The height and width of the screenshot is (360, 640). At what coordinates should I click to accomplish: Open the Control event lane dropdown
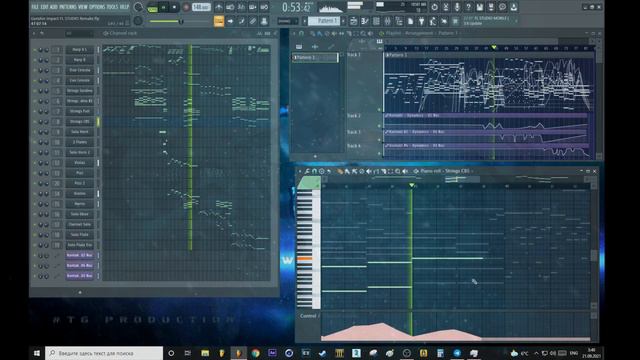coord(310,316)
